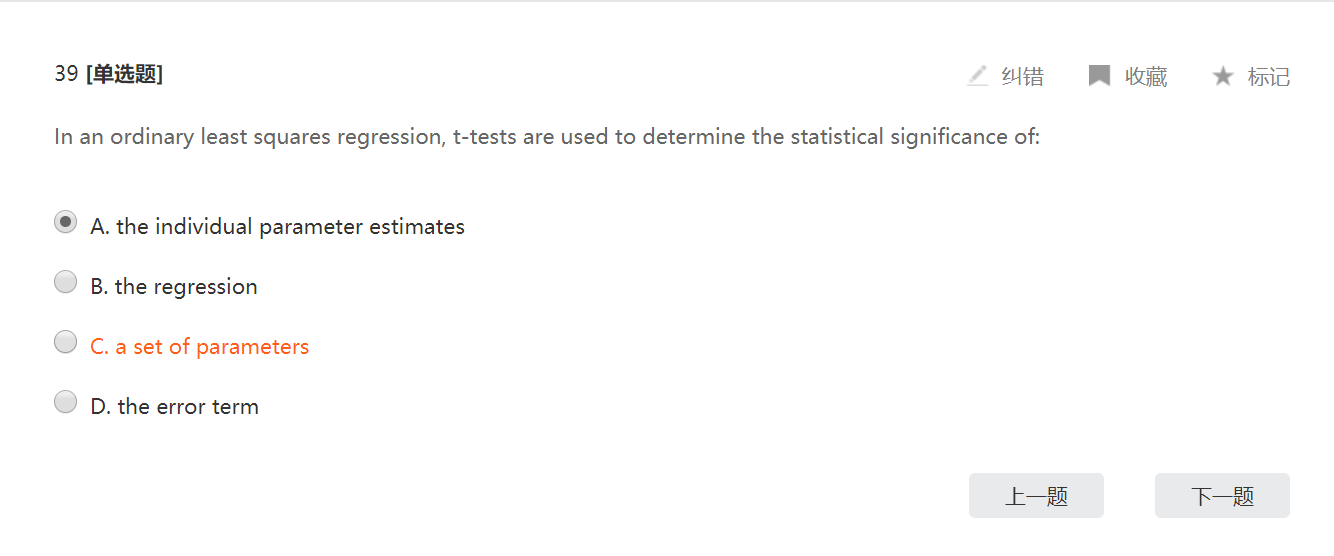1334x556 pixels.
Task: Click the 收藏 text label
Action: tap(1146, 77)
